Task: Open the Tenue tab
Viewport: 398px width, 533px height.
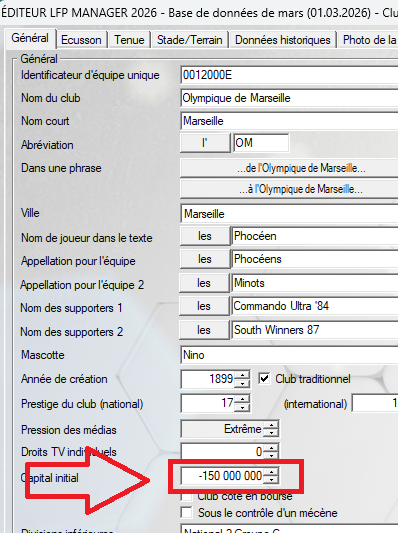Action: (x=129, y=40)
